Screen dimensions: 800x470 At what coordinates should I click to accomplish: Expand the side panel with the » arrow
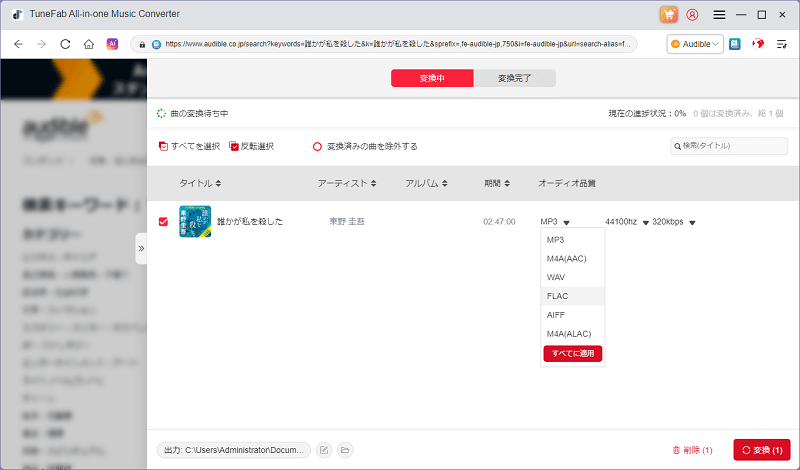[141, 248]
